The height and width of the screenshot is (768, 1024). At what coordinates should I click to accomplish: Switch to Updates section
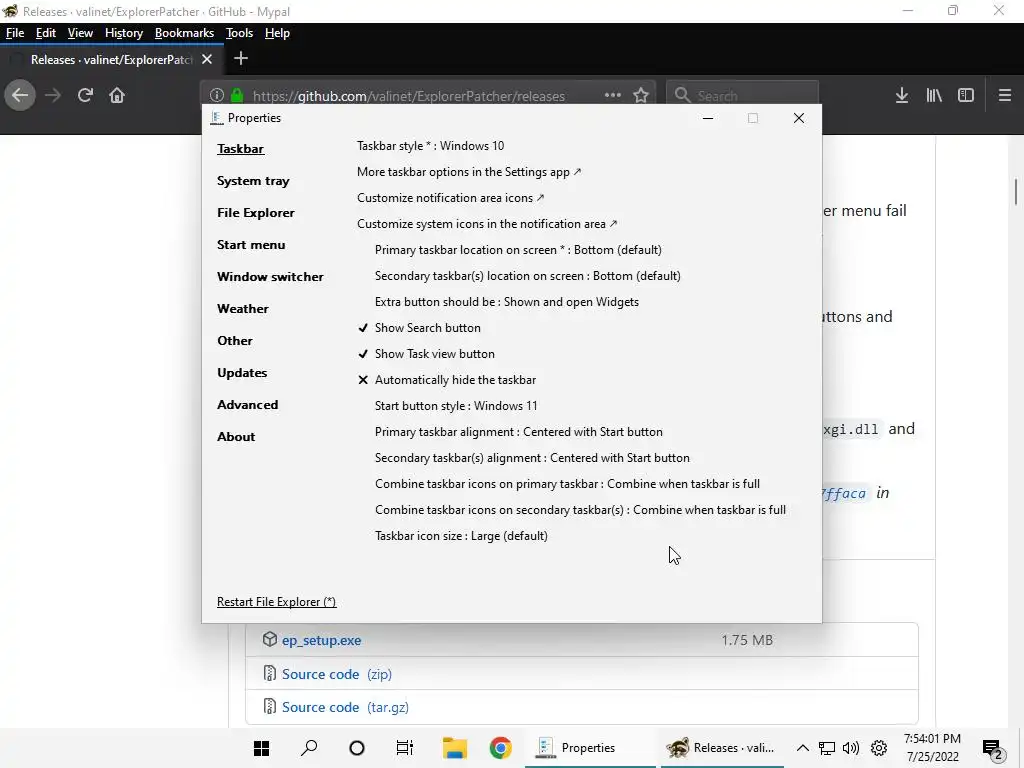[242, 373]
